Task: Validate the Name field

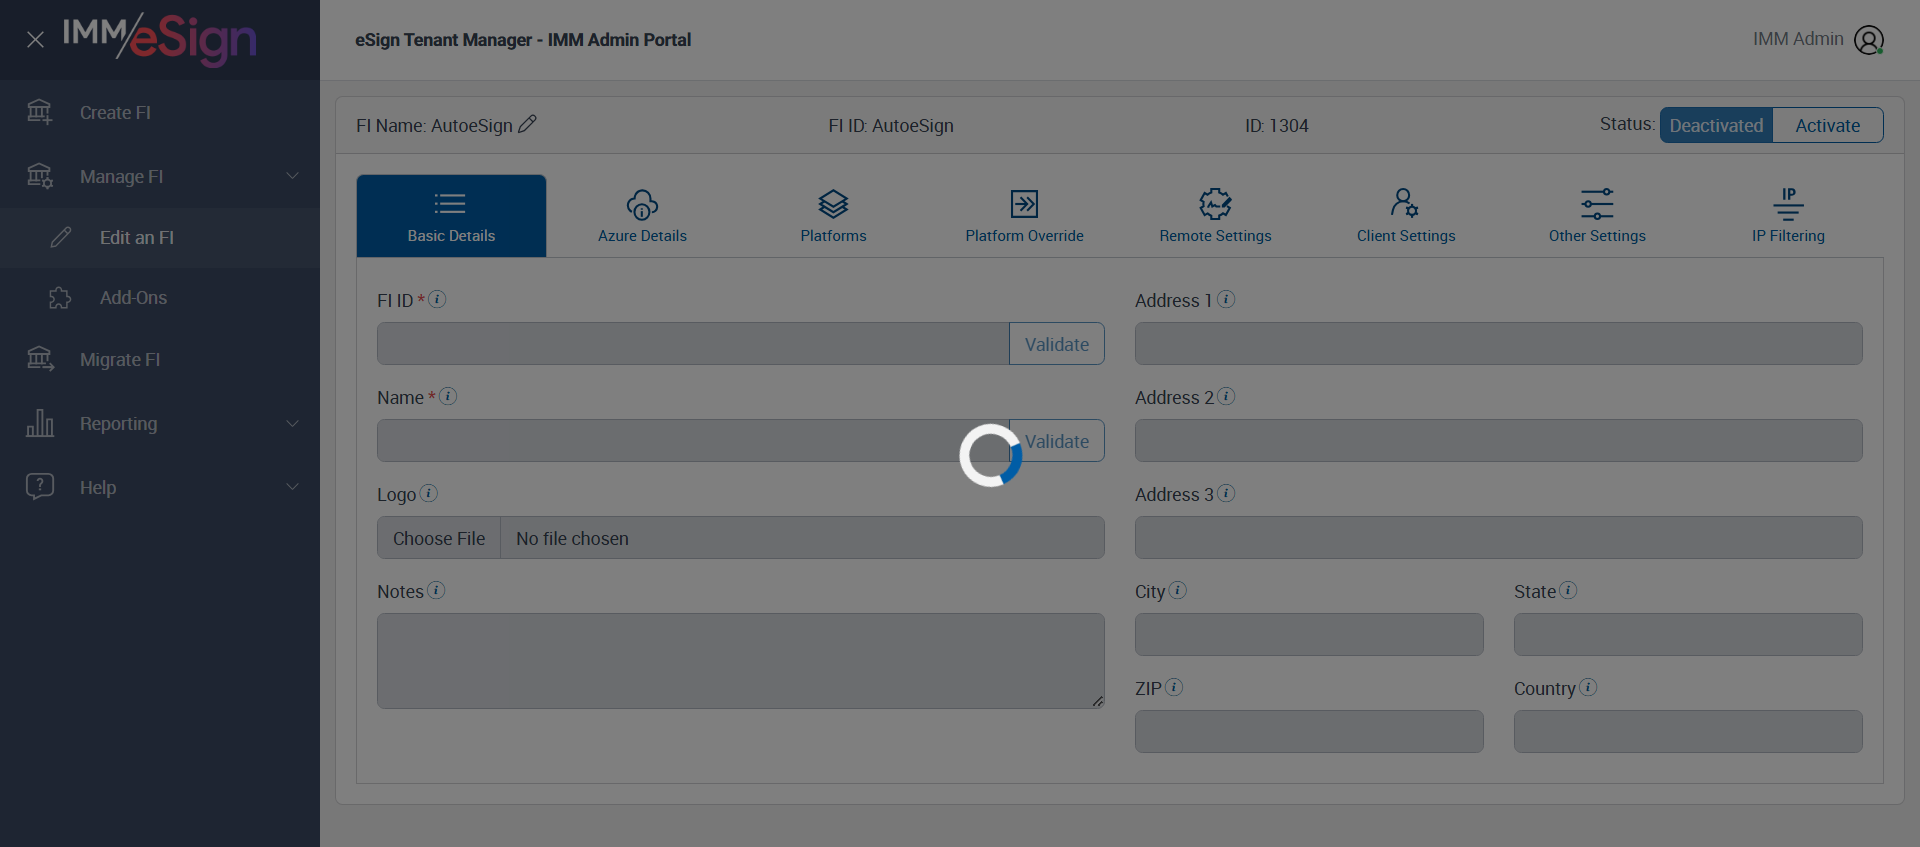Action: coord(1057,441)
